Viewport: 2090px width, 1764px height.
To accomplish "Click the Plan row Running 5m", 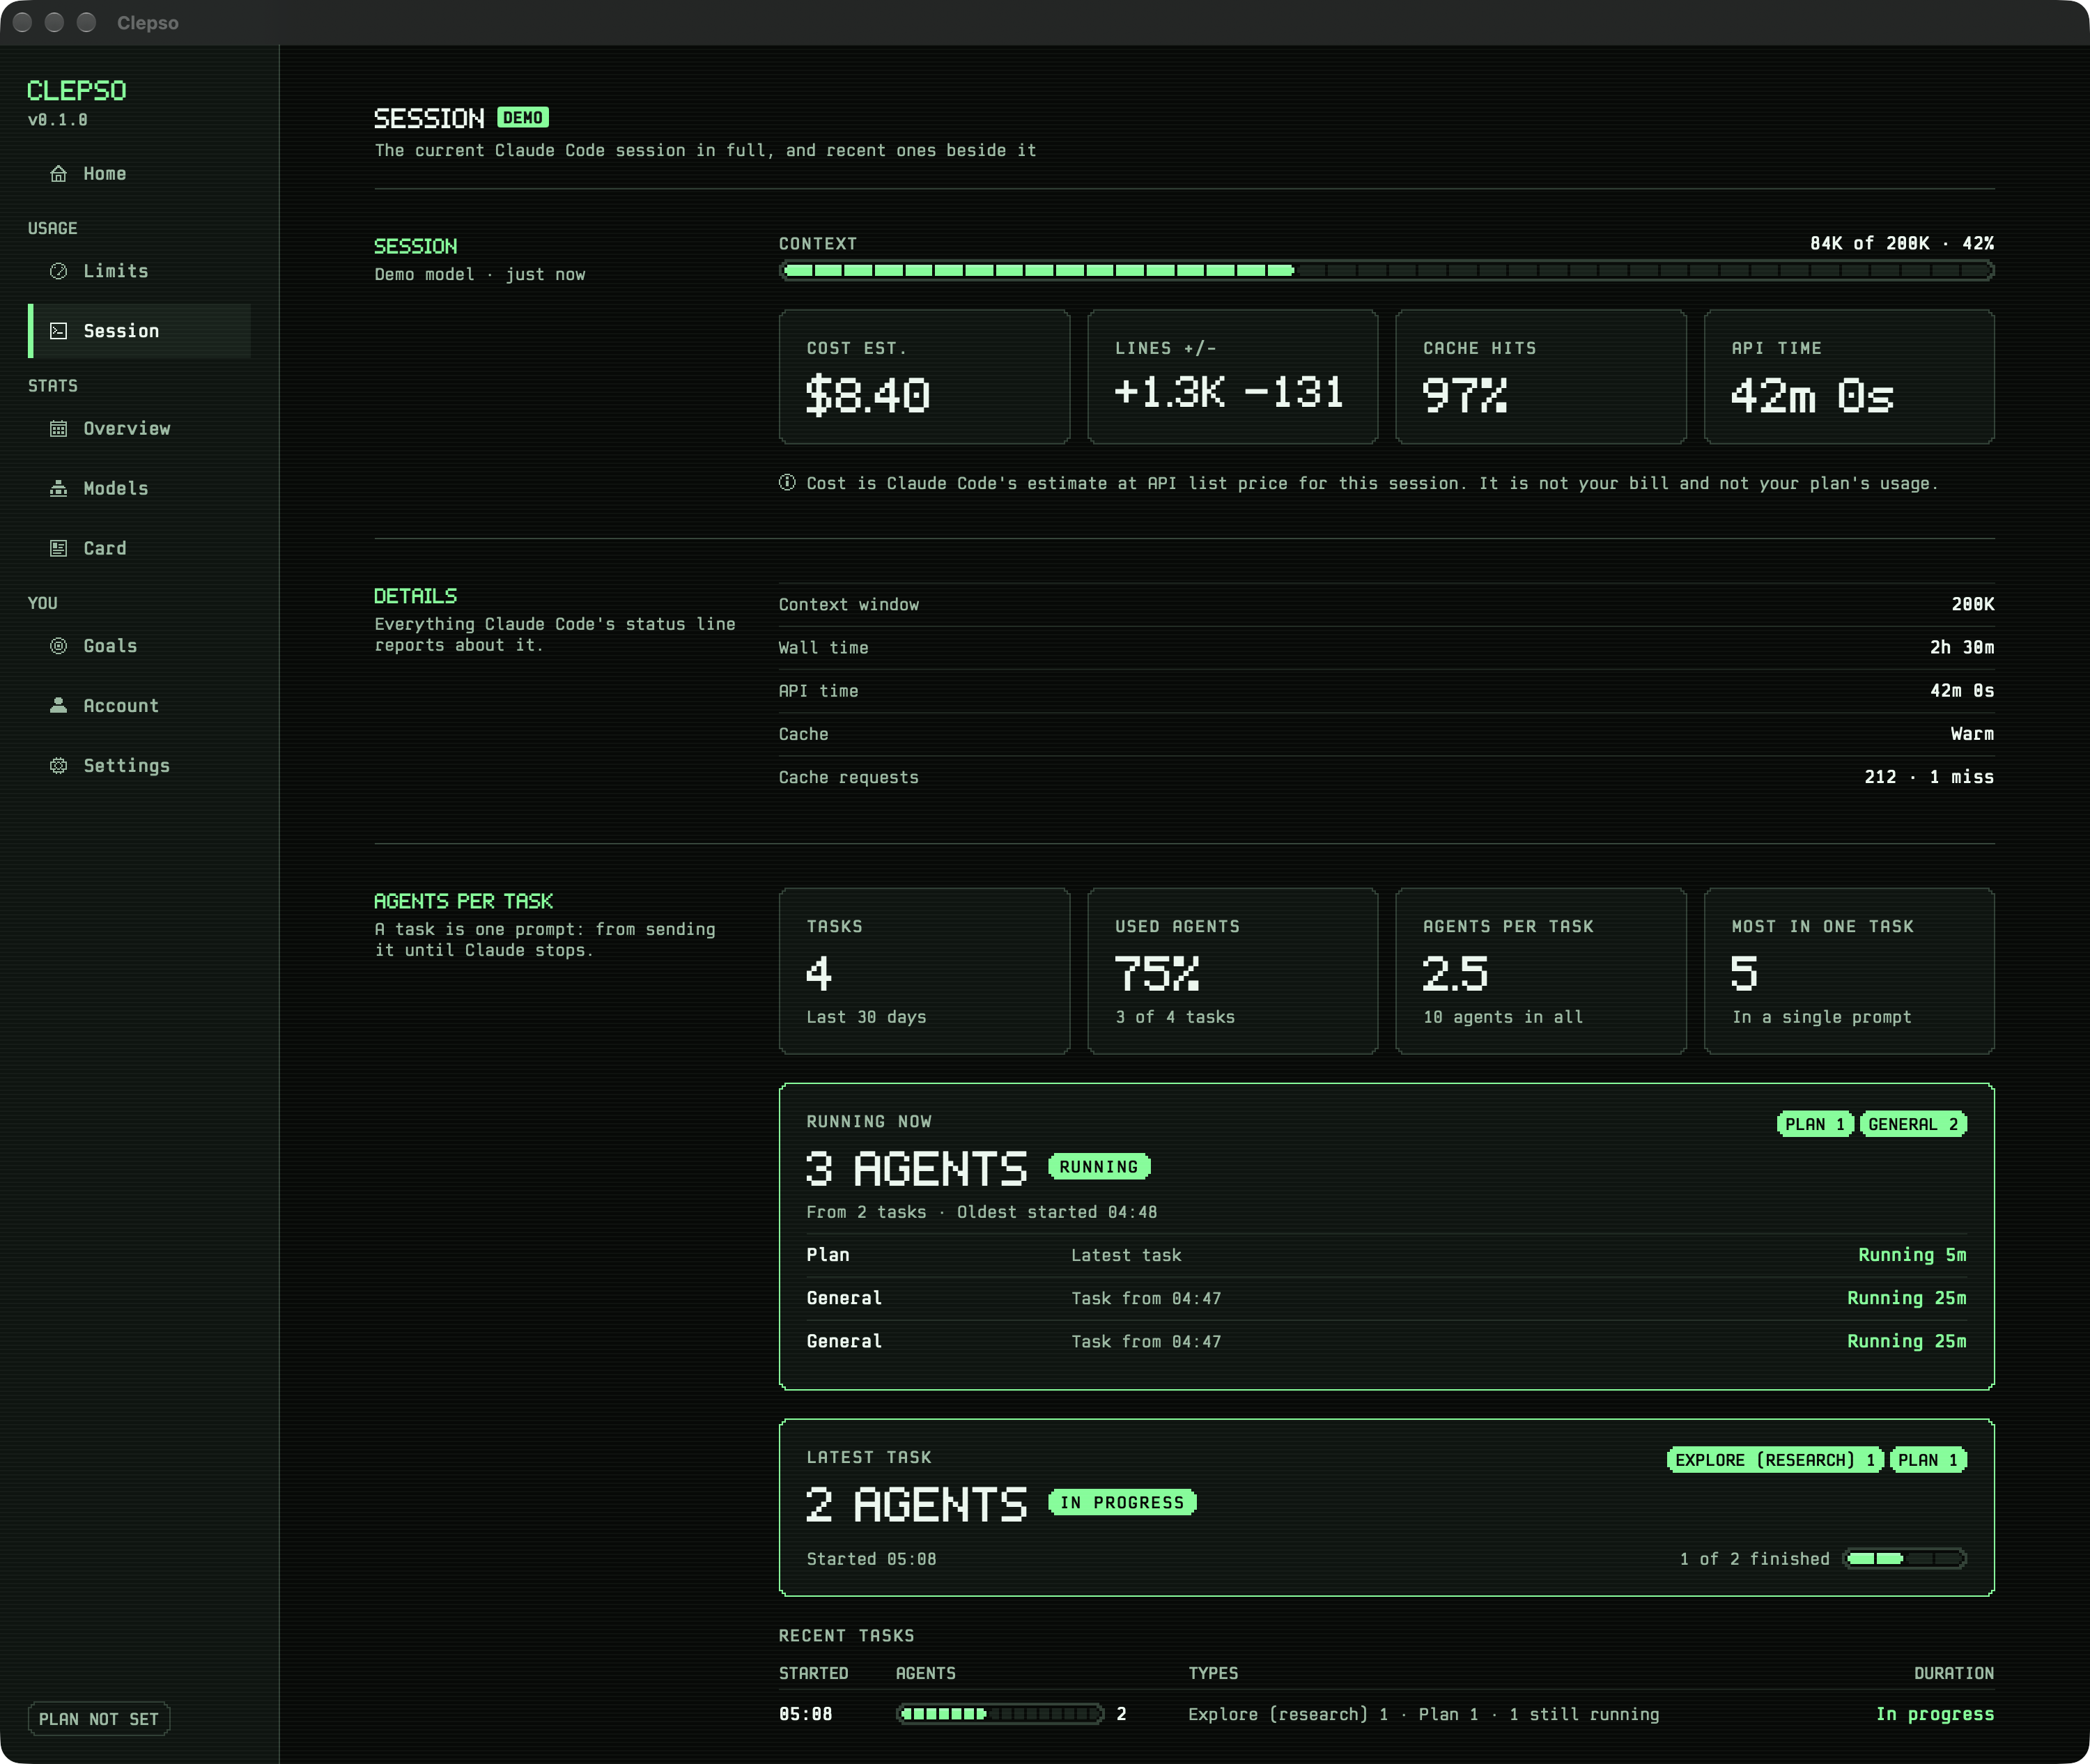I will pos(1386,1255).
